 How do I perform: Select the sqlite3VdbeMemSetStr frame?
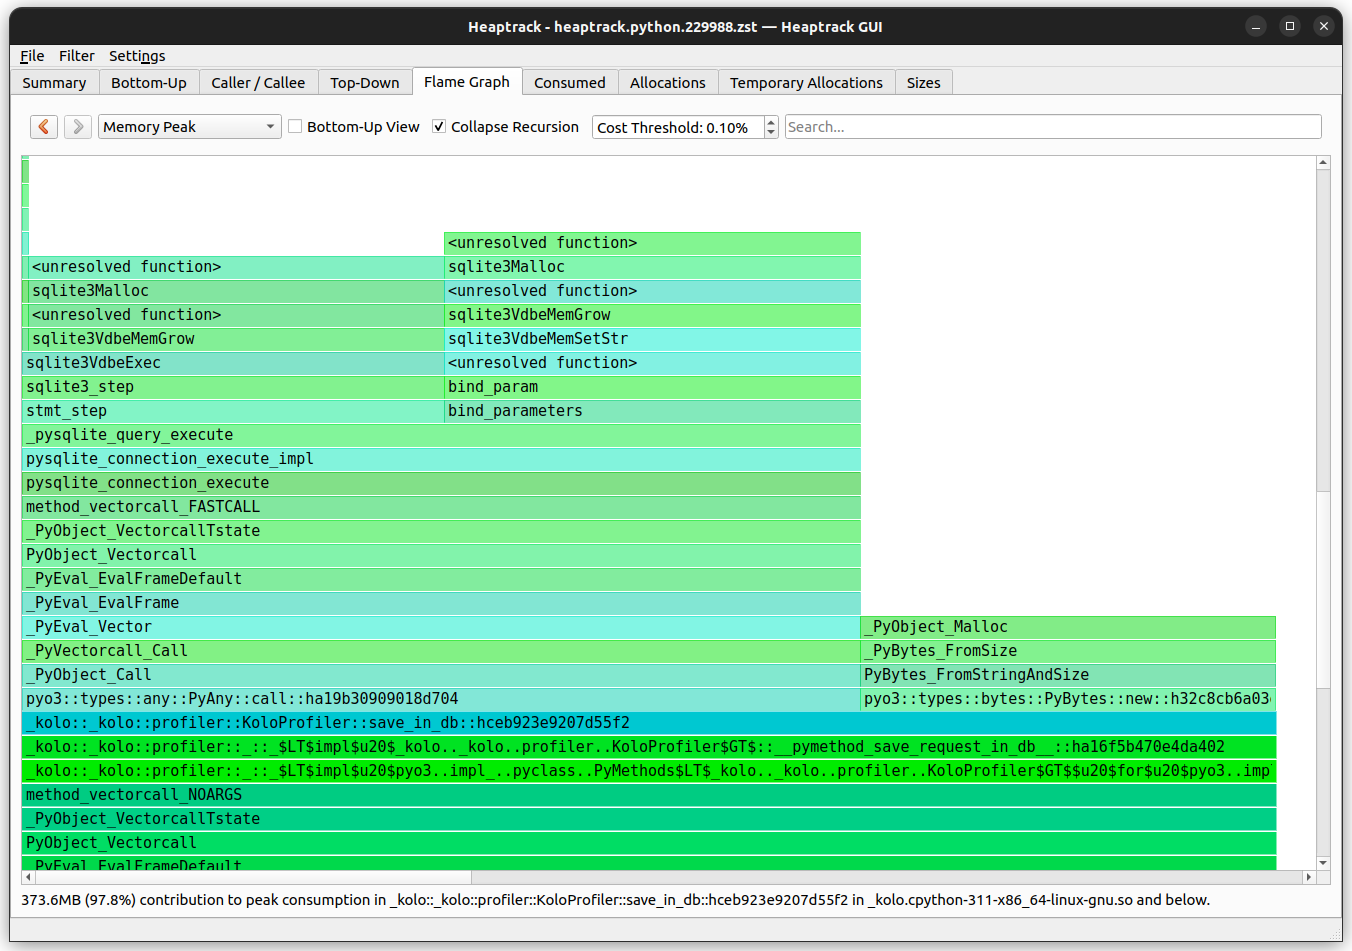pyautogui.click(x=652, y=339)
